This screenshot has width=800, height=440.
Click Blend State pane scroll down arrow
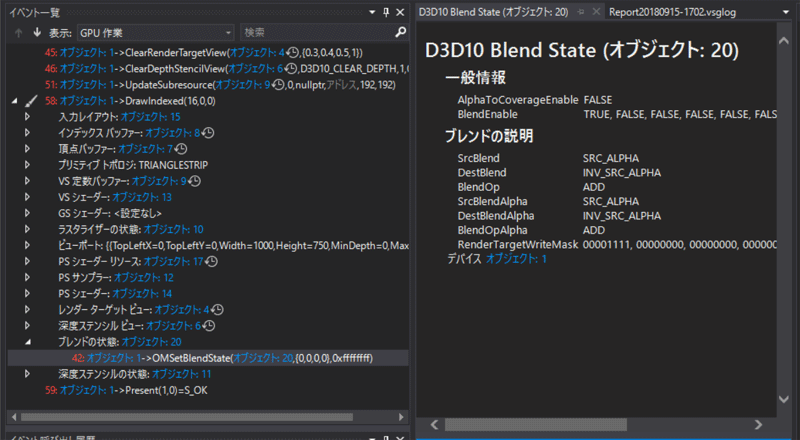[784, 399]
